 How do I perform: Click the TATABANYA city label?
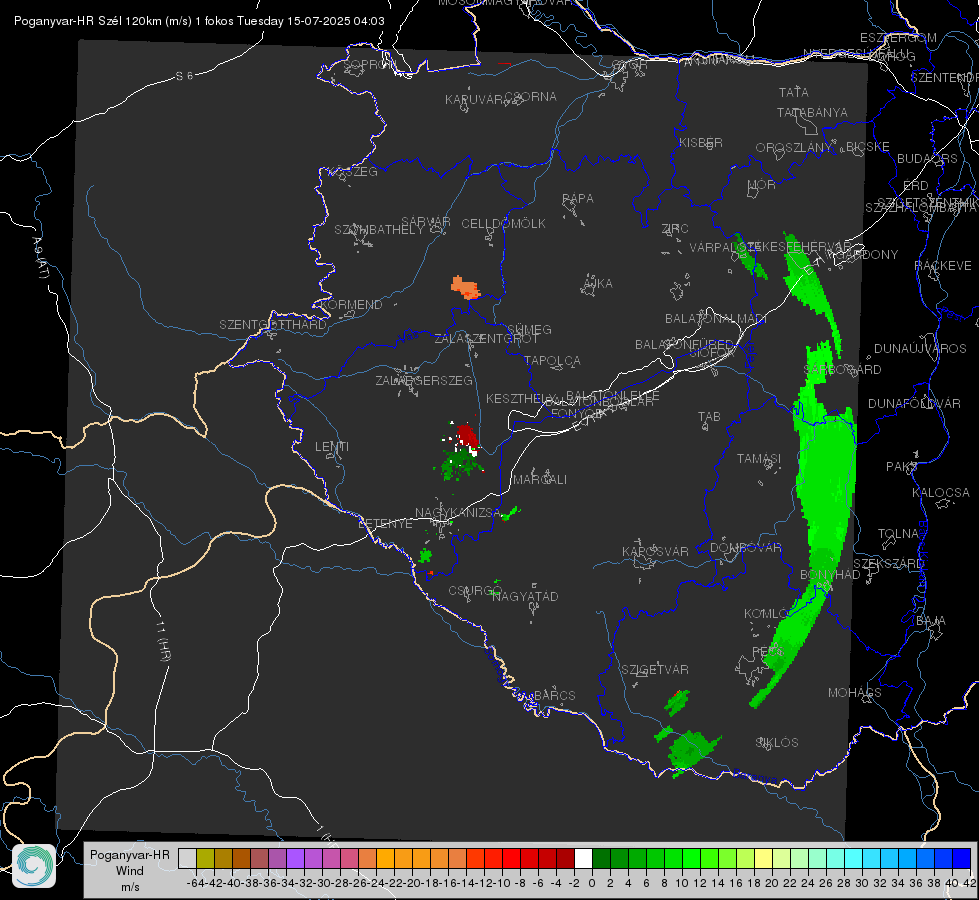pos(812,112)
